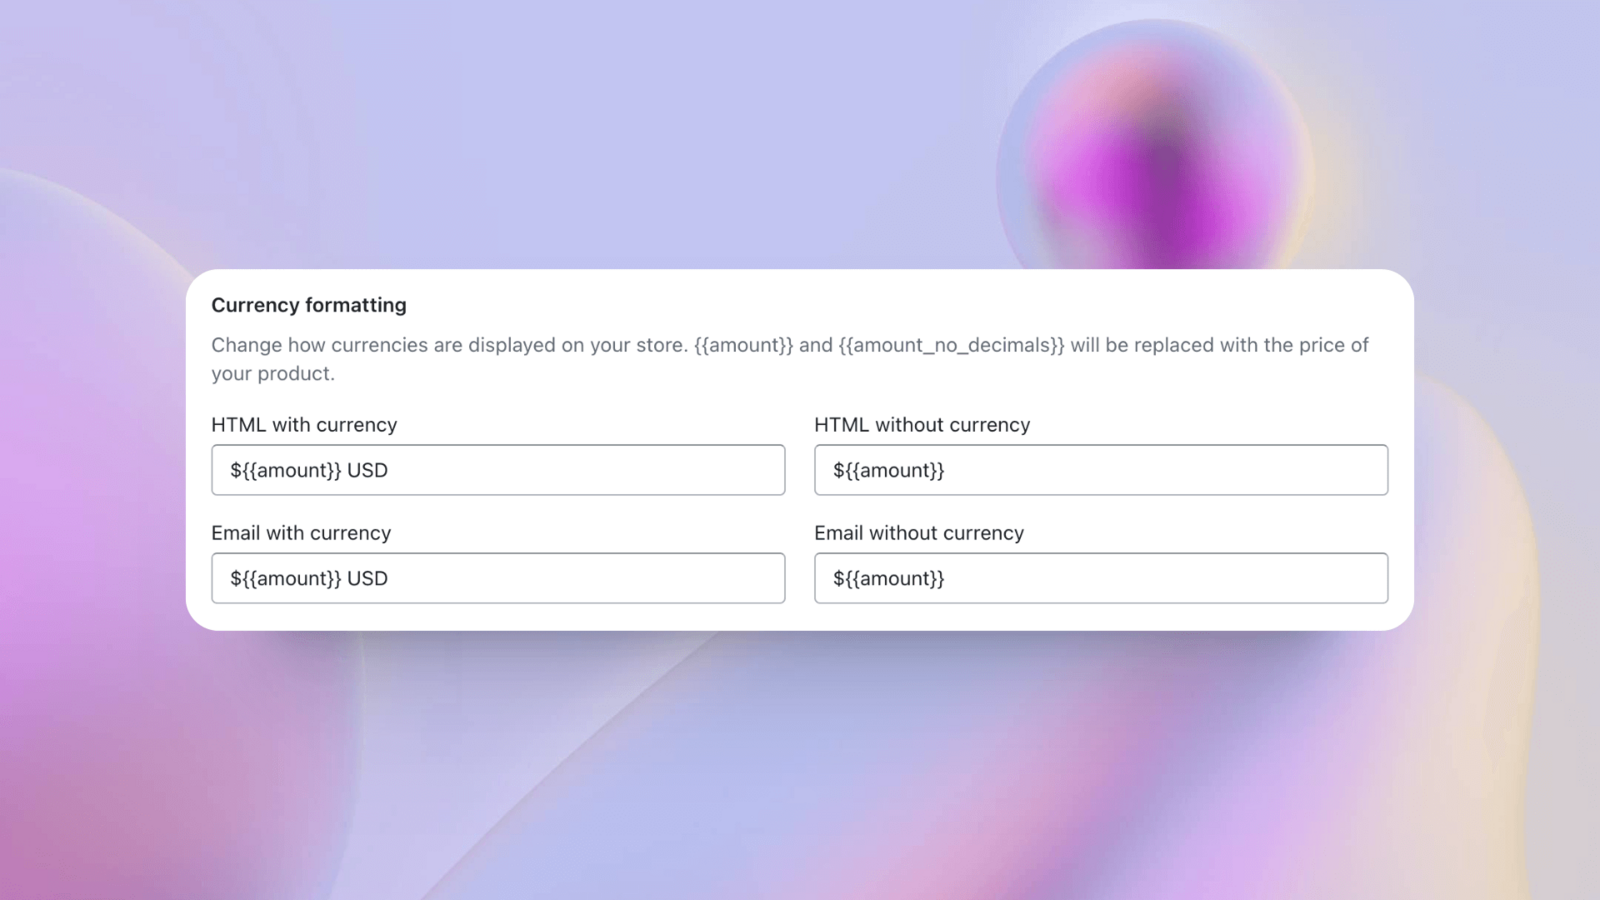Click "${{amount}}" text in HTML without currency field

888,470
